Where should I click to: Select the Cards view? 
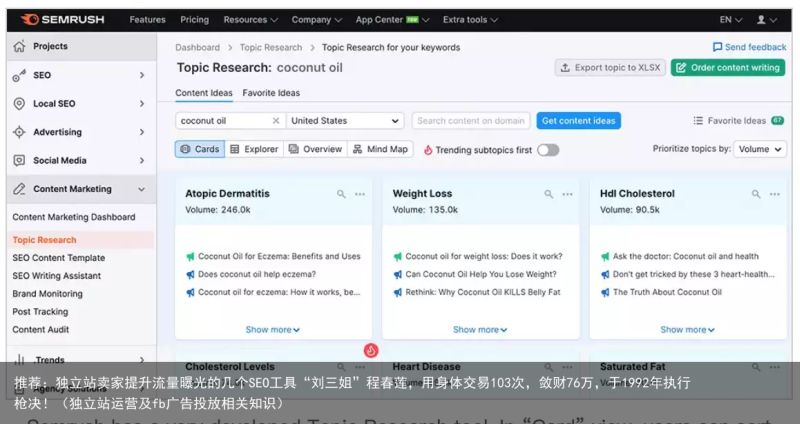pyautogui.click(x=199, y=149)
